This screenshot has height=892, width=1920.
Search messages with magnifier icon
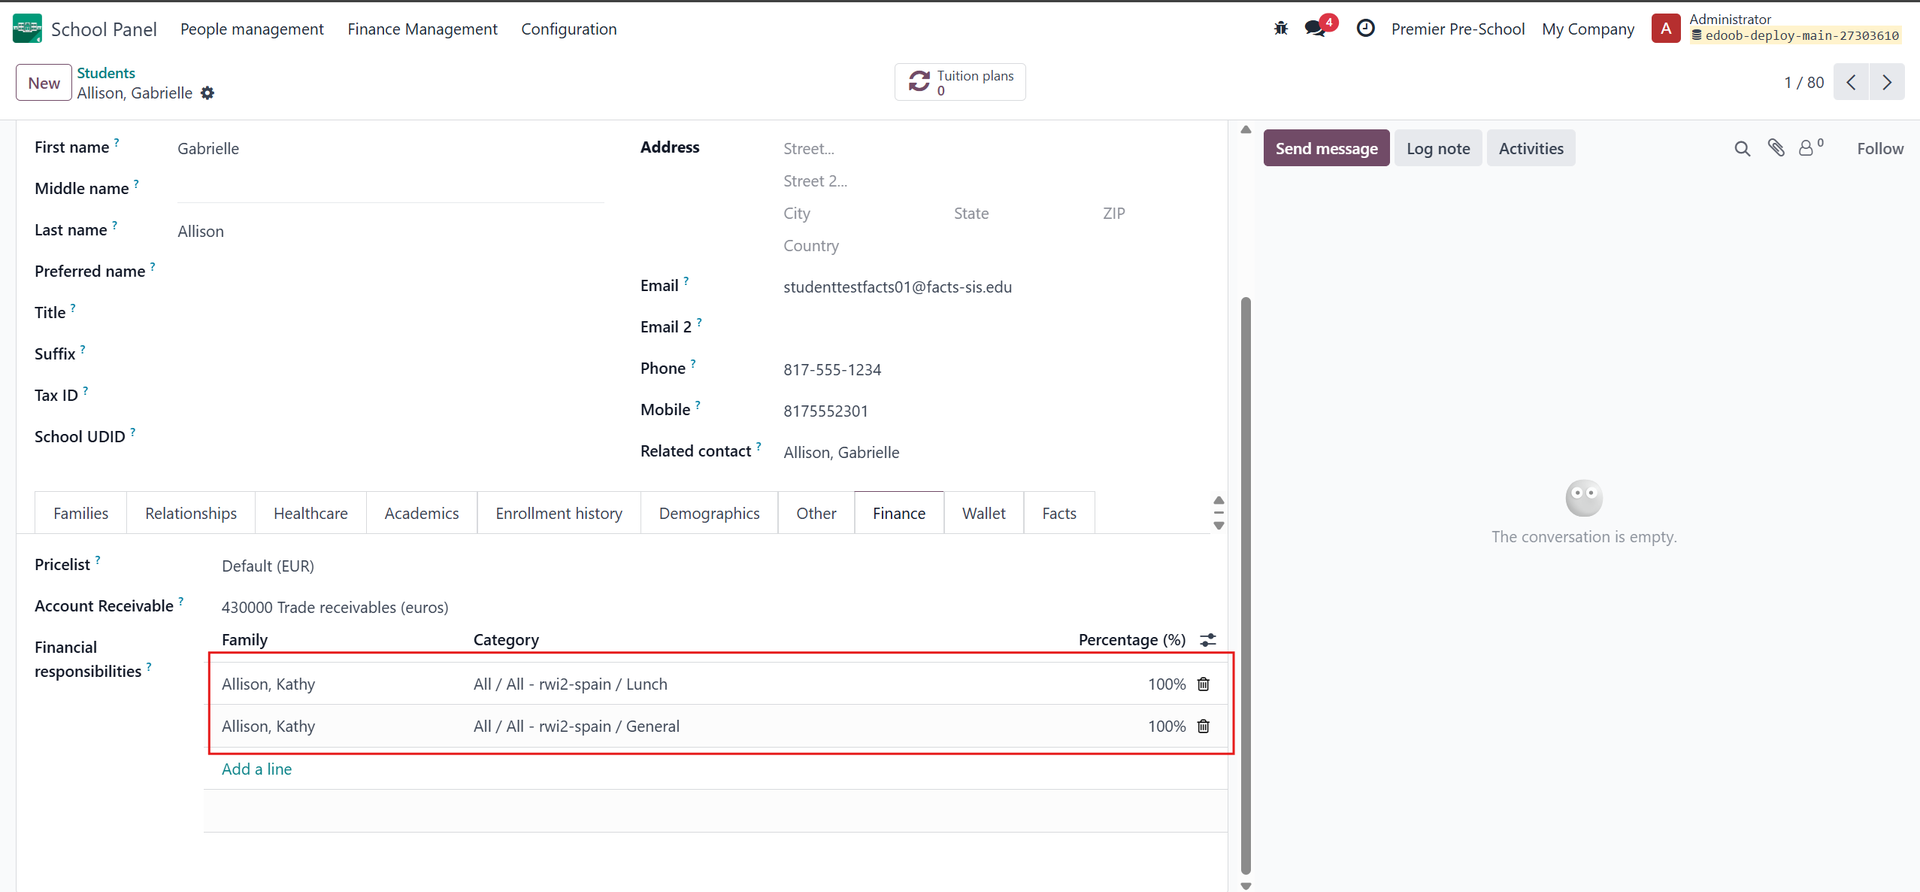tap(1742, 149)
